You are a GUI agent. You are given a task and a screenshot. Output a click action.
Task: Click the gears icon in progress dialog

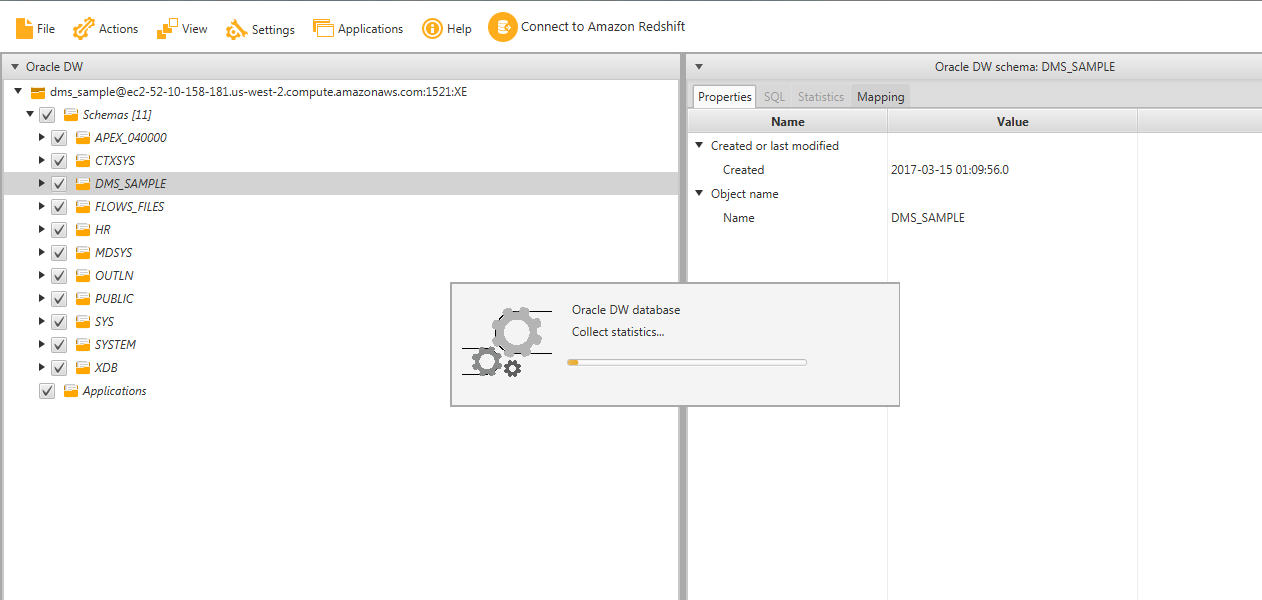[507, 343]
